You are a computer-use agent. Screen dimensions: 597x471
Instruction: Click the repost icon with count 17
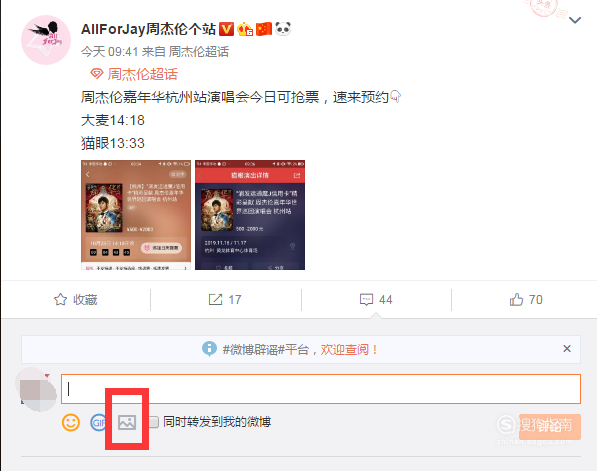coord(215,300)
